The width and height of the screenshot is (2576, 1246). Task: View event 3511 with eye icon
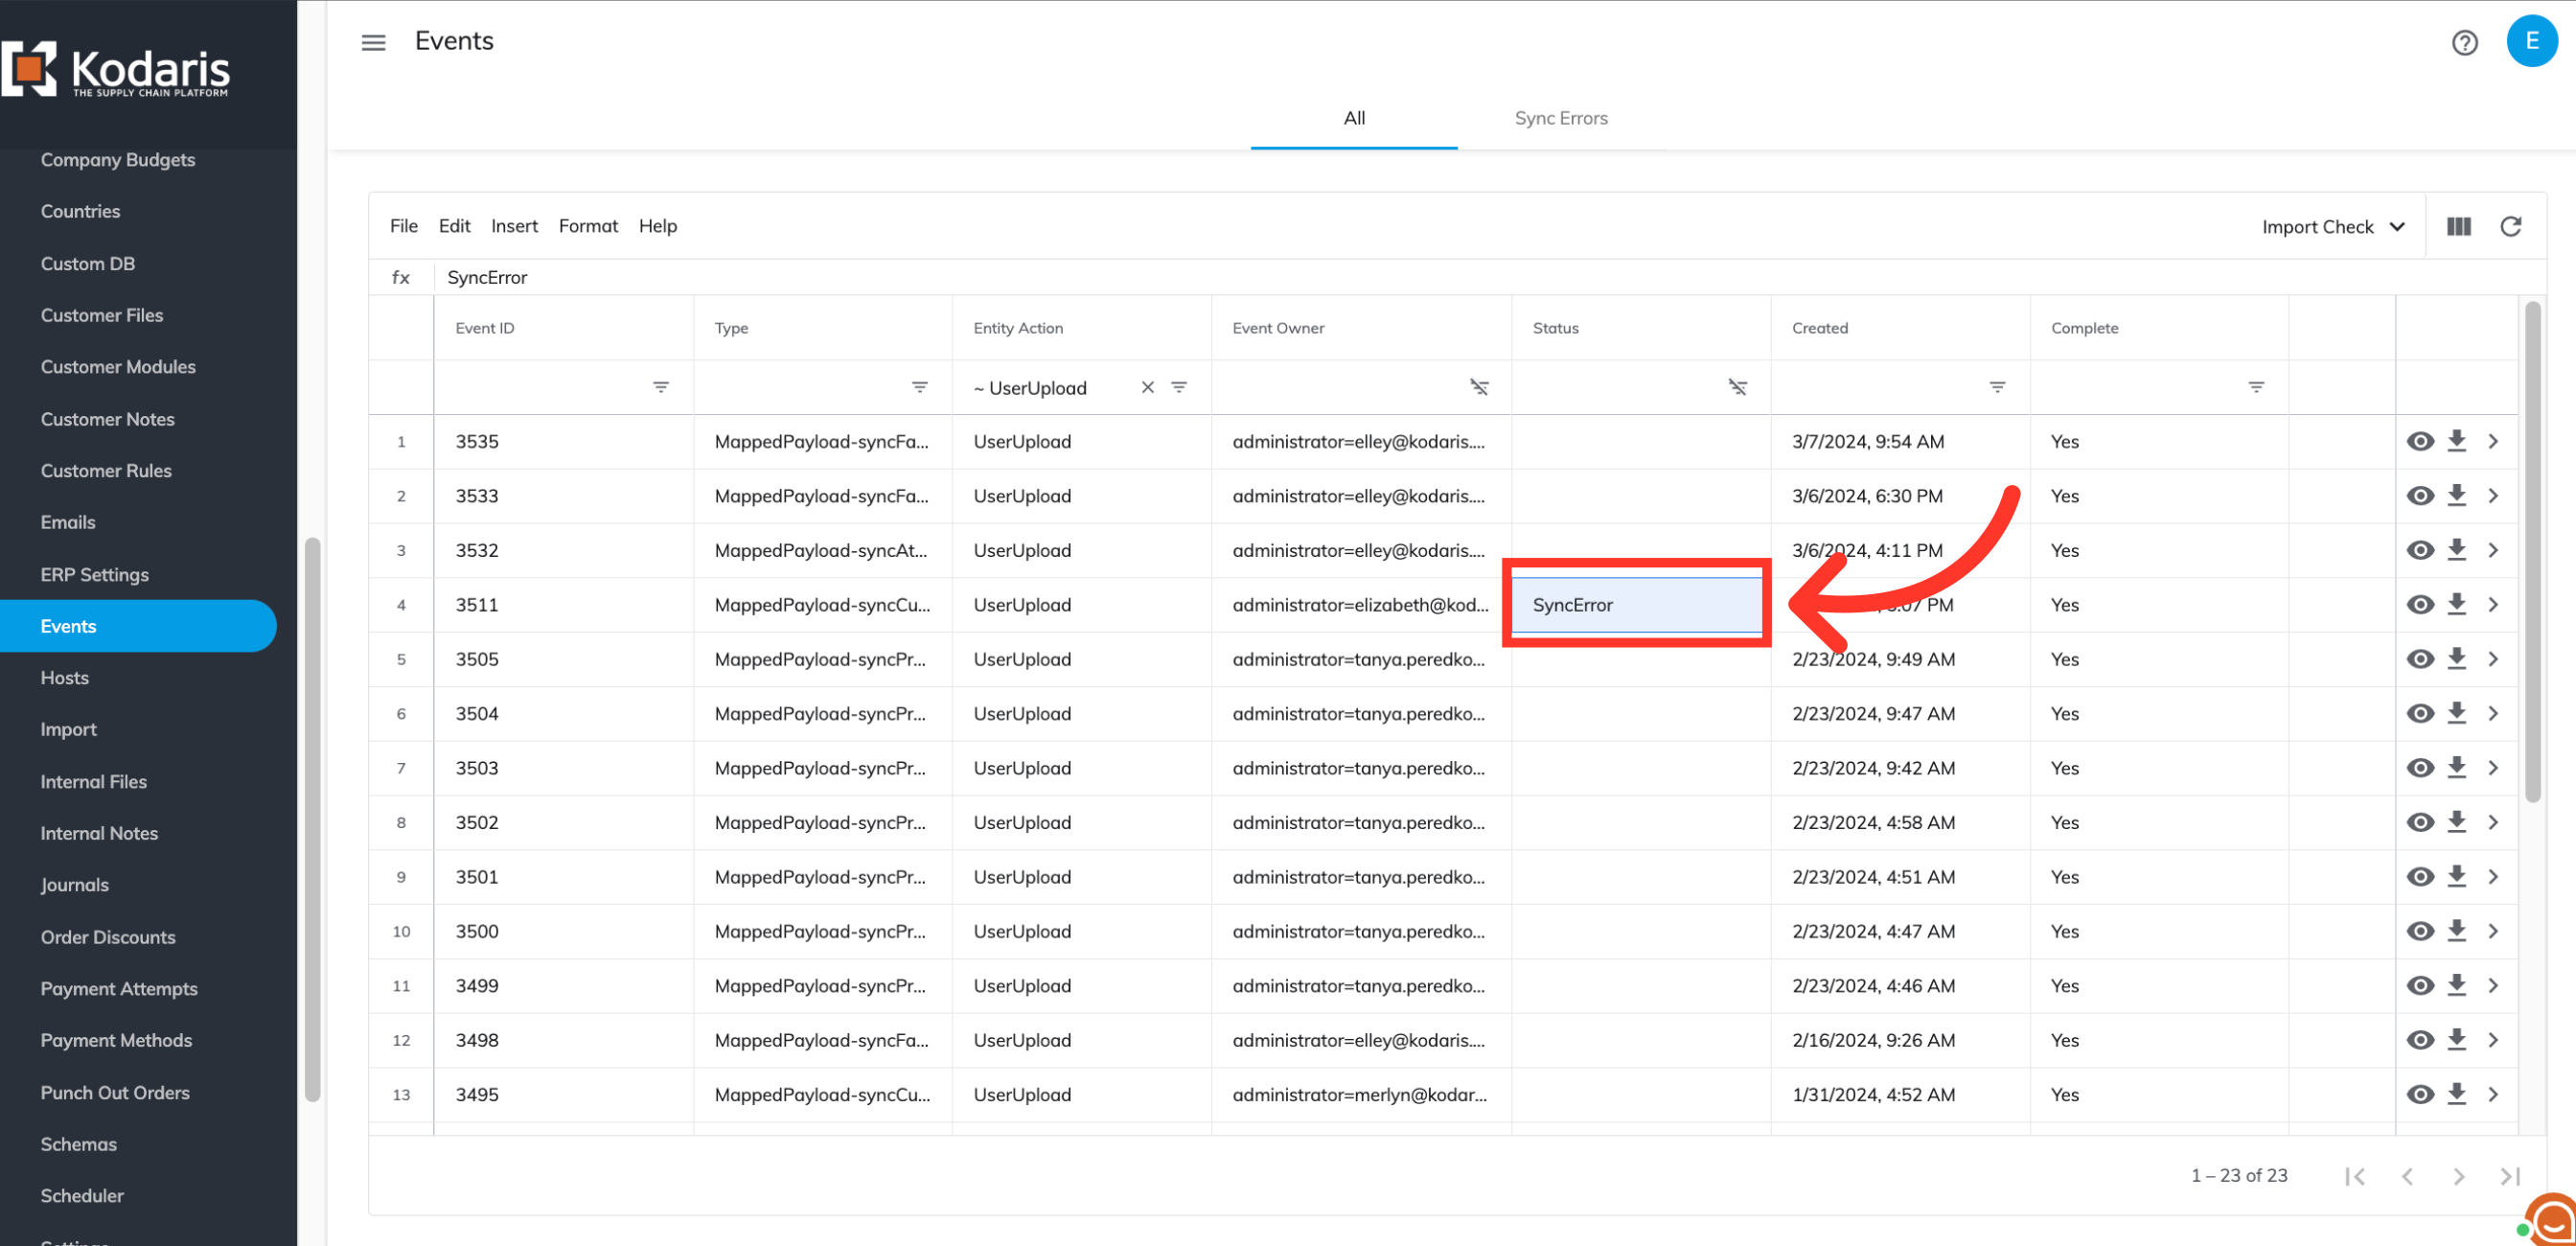point(2420,605)
